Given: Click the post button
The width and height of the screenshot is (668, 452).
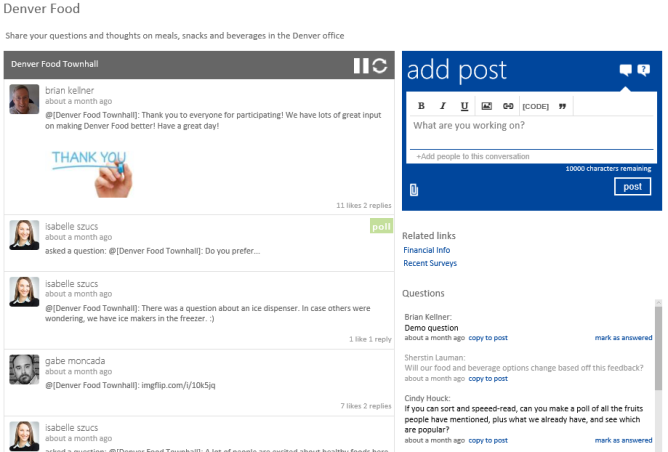Looking at the screenshot, I should coord(631,187).
